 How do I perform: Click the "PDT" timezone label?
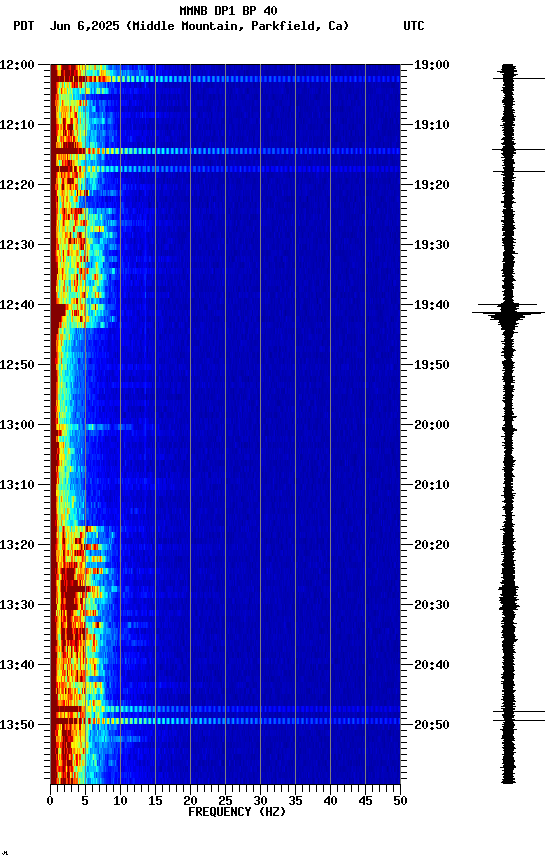point(23,26)
